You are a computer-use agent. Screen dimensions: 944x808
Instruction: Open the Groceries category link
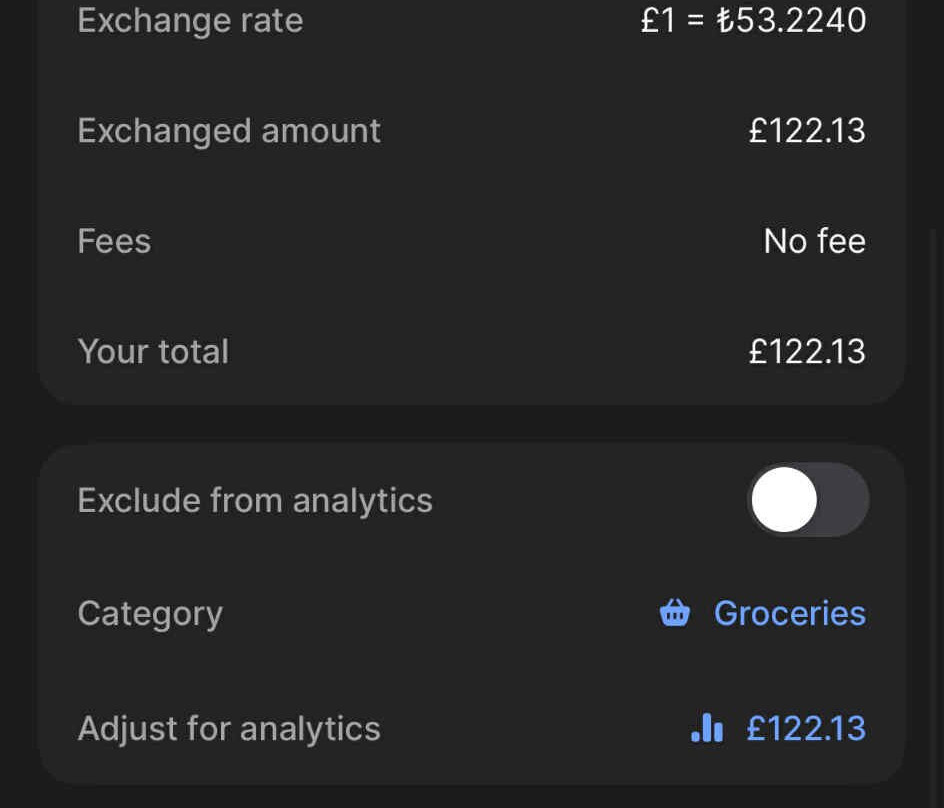(x=789, y=613)
